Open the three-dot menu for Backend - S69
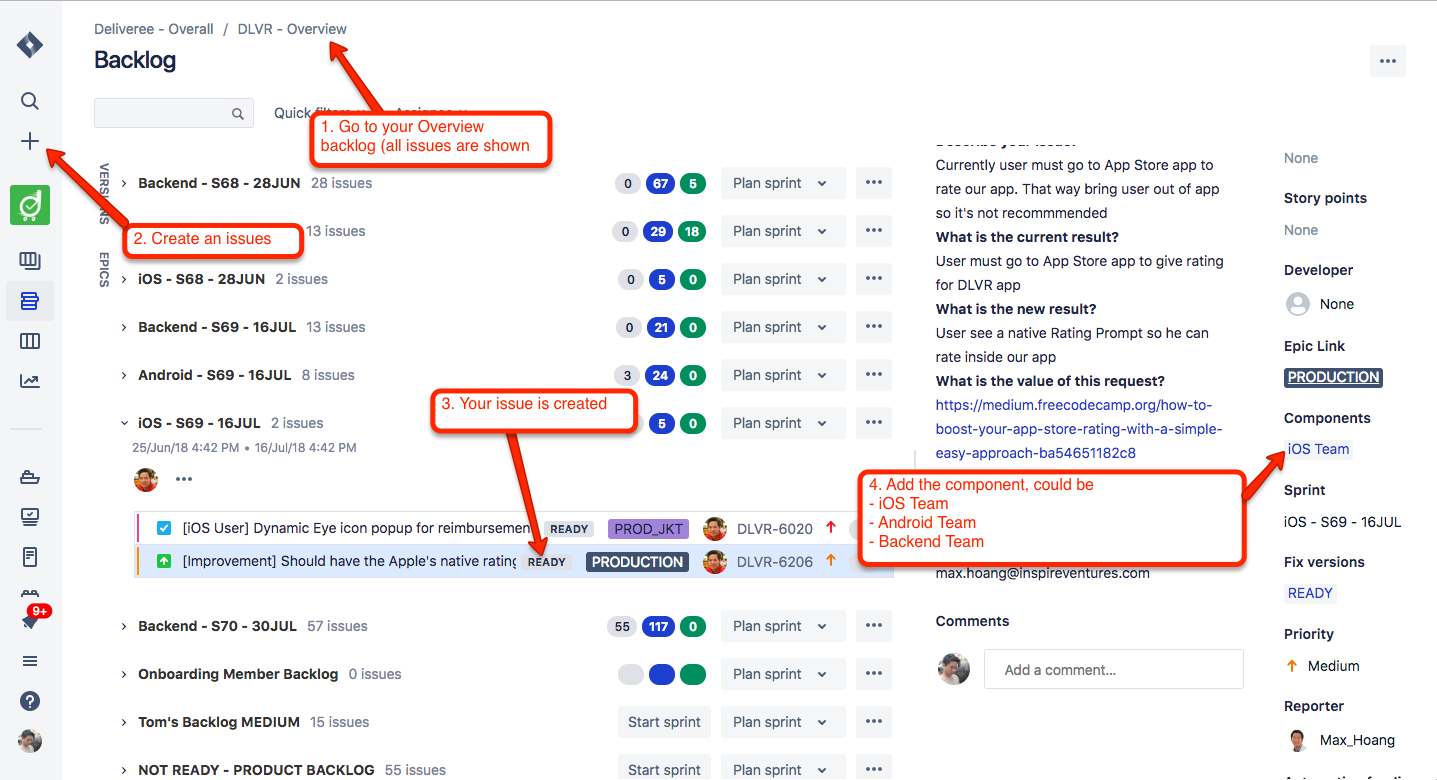 point(874,327)
